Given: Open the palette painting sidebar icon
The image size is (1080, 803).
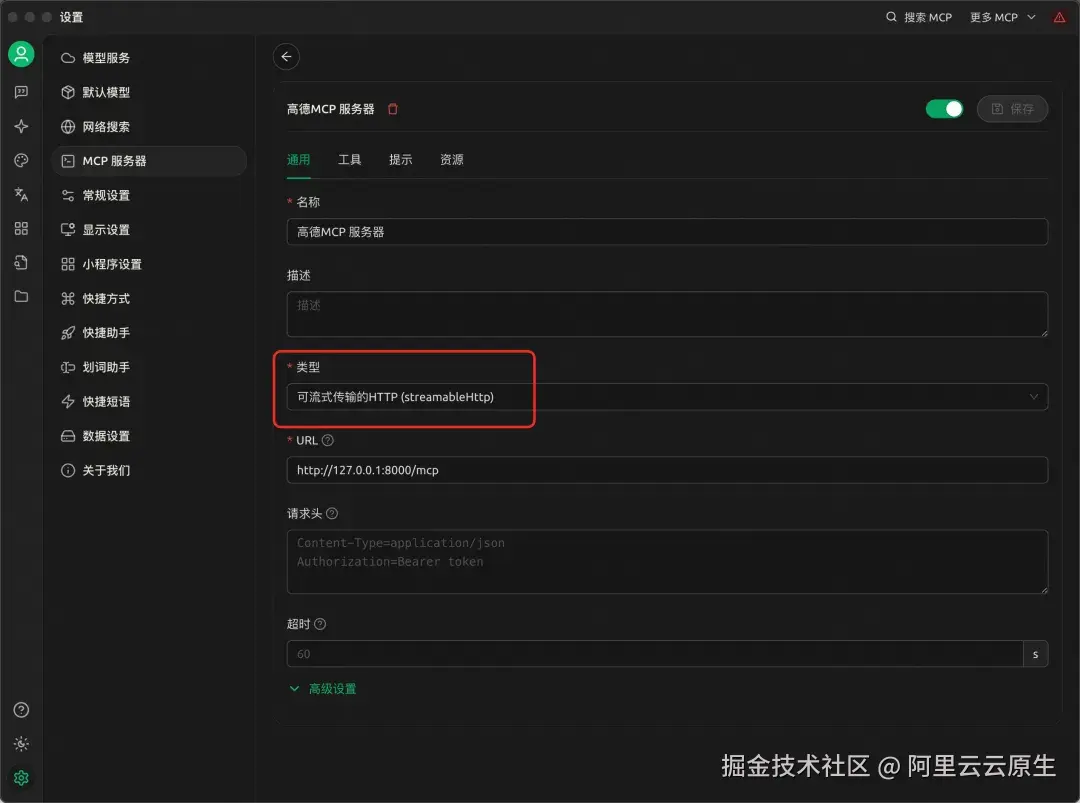Looking at the screenshot, I should point(21,160).
